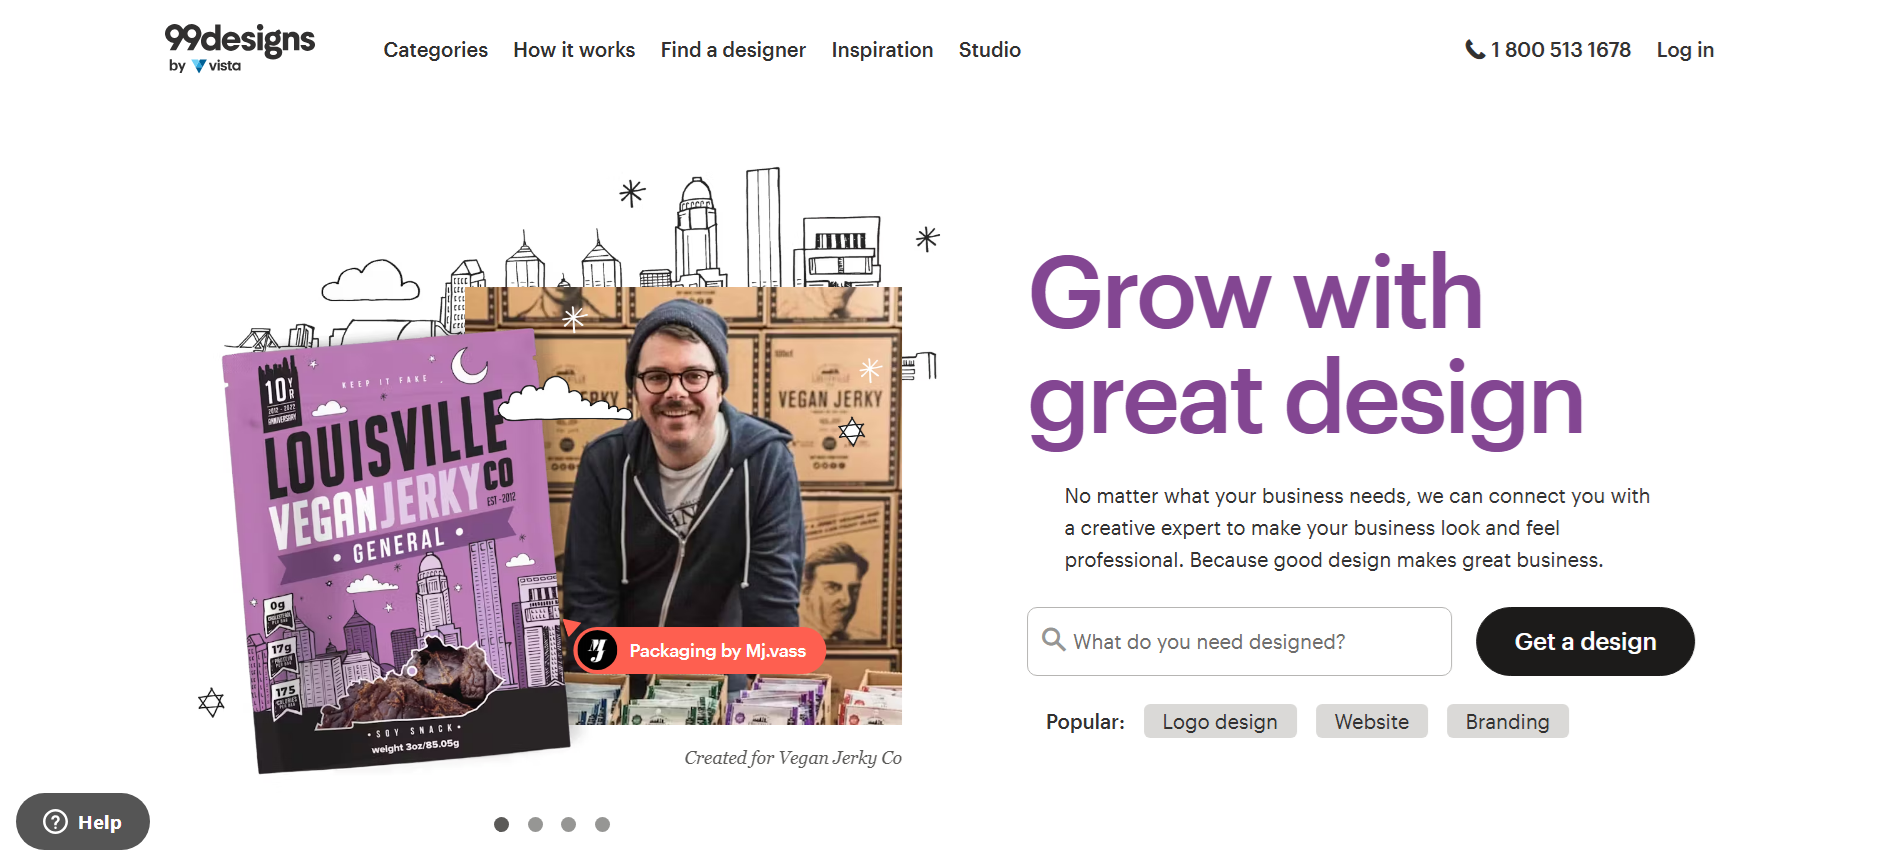The height and width of the screenshot is (865, 1885).
Task: Open the Find a designer menu
Action: pos(733,50)
